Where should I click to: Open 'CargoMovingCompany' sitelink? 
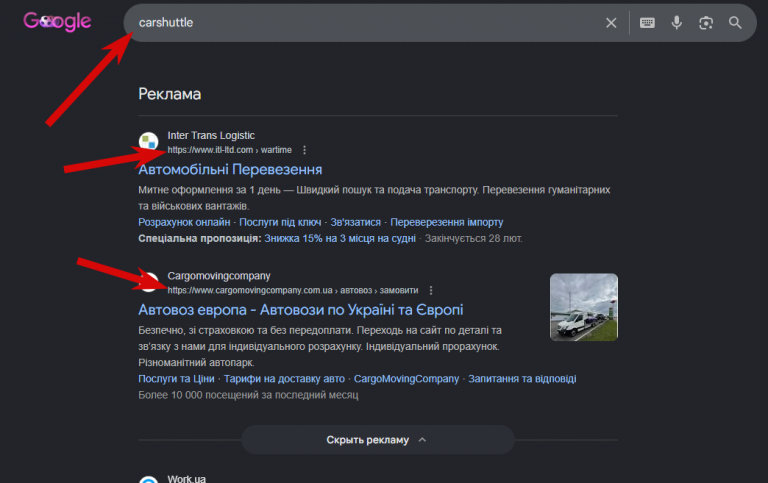coord(407,379)
